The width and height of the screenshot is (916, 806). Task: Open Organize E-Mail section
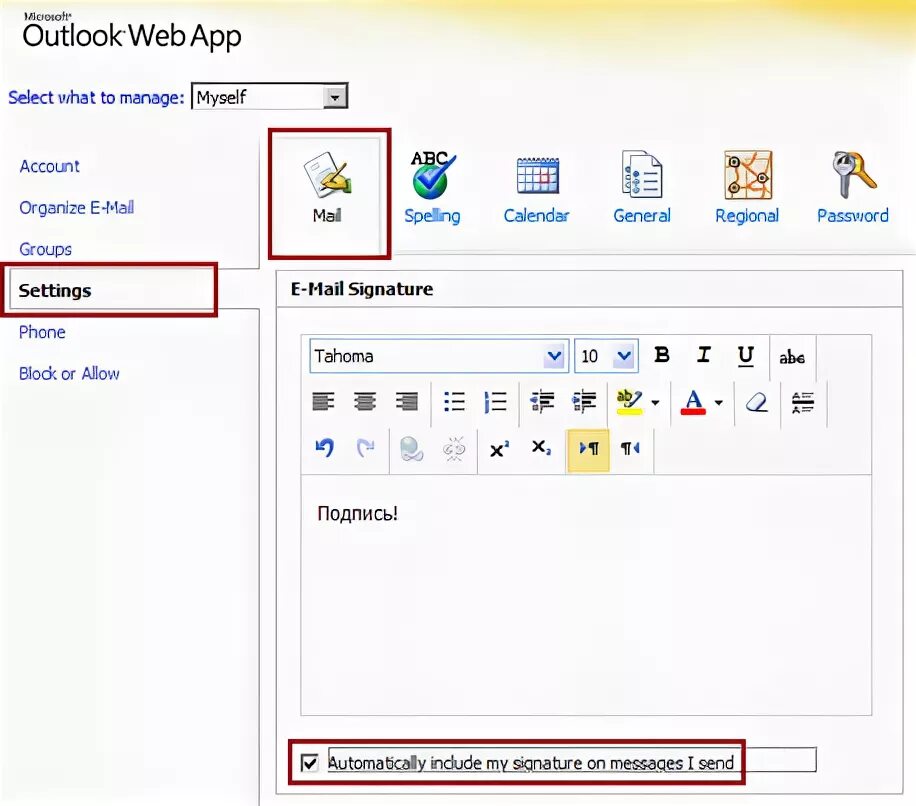77,208
